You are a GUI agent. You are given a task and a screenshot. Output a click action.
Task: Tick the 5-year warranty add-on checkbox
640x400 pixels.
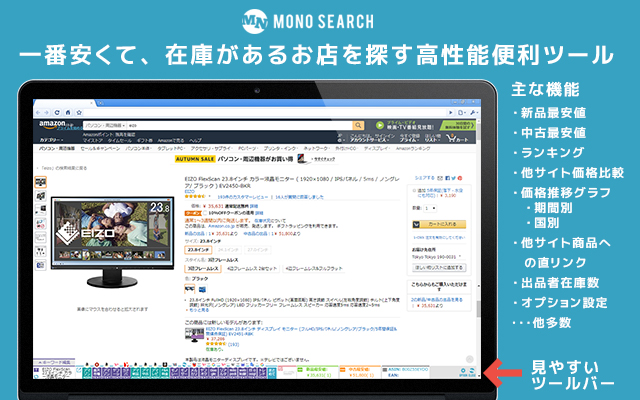[x=414, y=191]
